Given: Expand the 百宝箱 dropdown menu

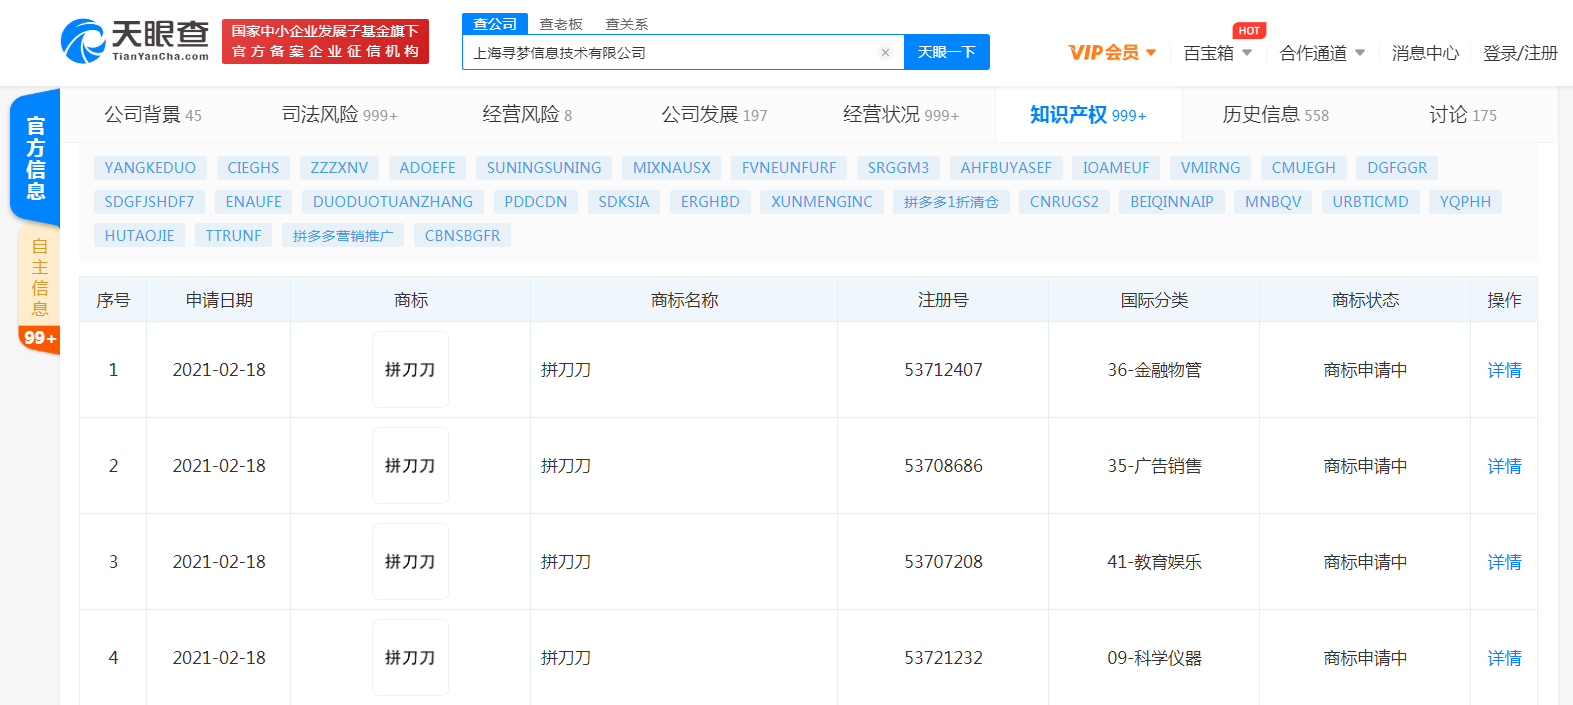Looking at the screenshot, I should 1217,53.
